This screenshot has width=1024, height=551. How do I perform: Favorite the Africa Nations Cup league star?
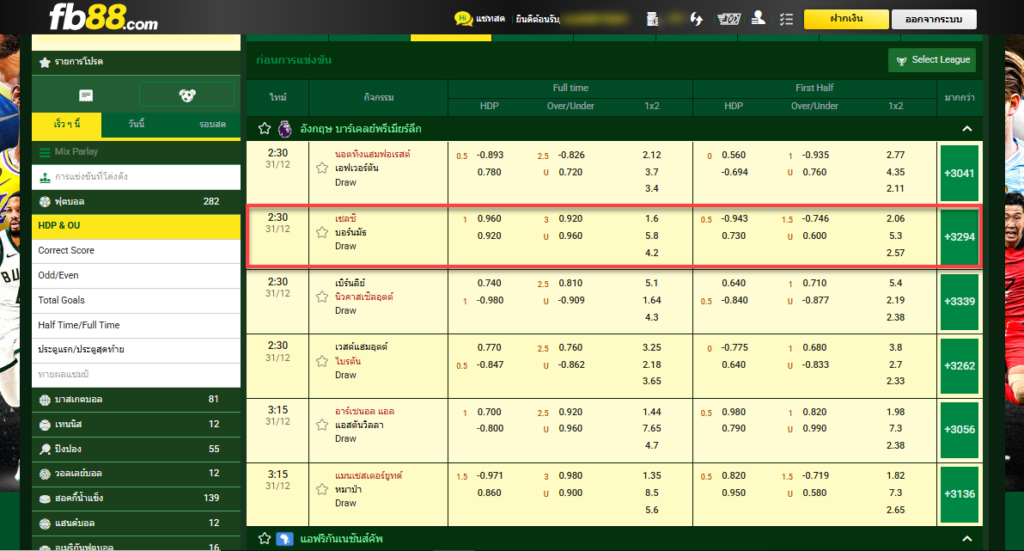(x=264, y=539)
